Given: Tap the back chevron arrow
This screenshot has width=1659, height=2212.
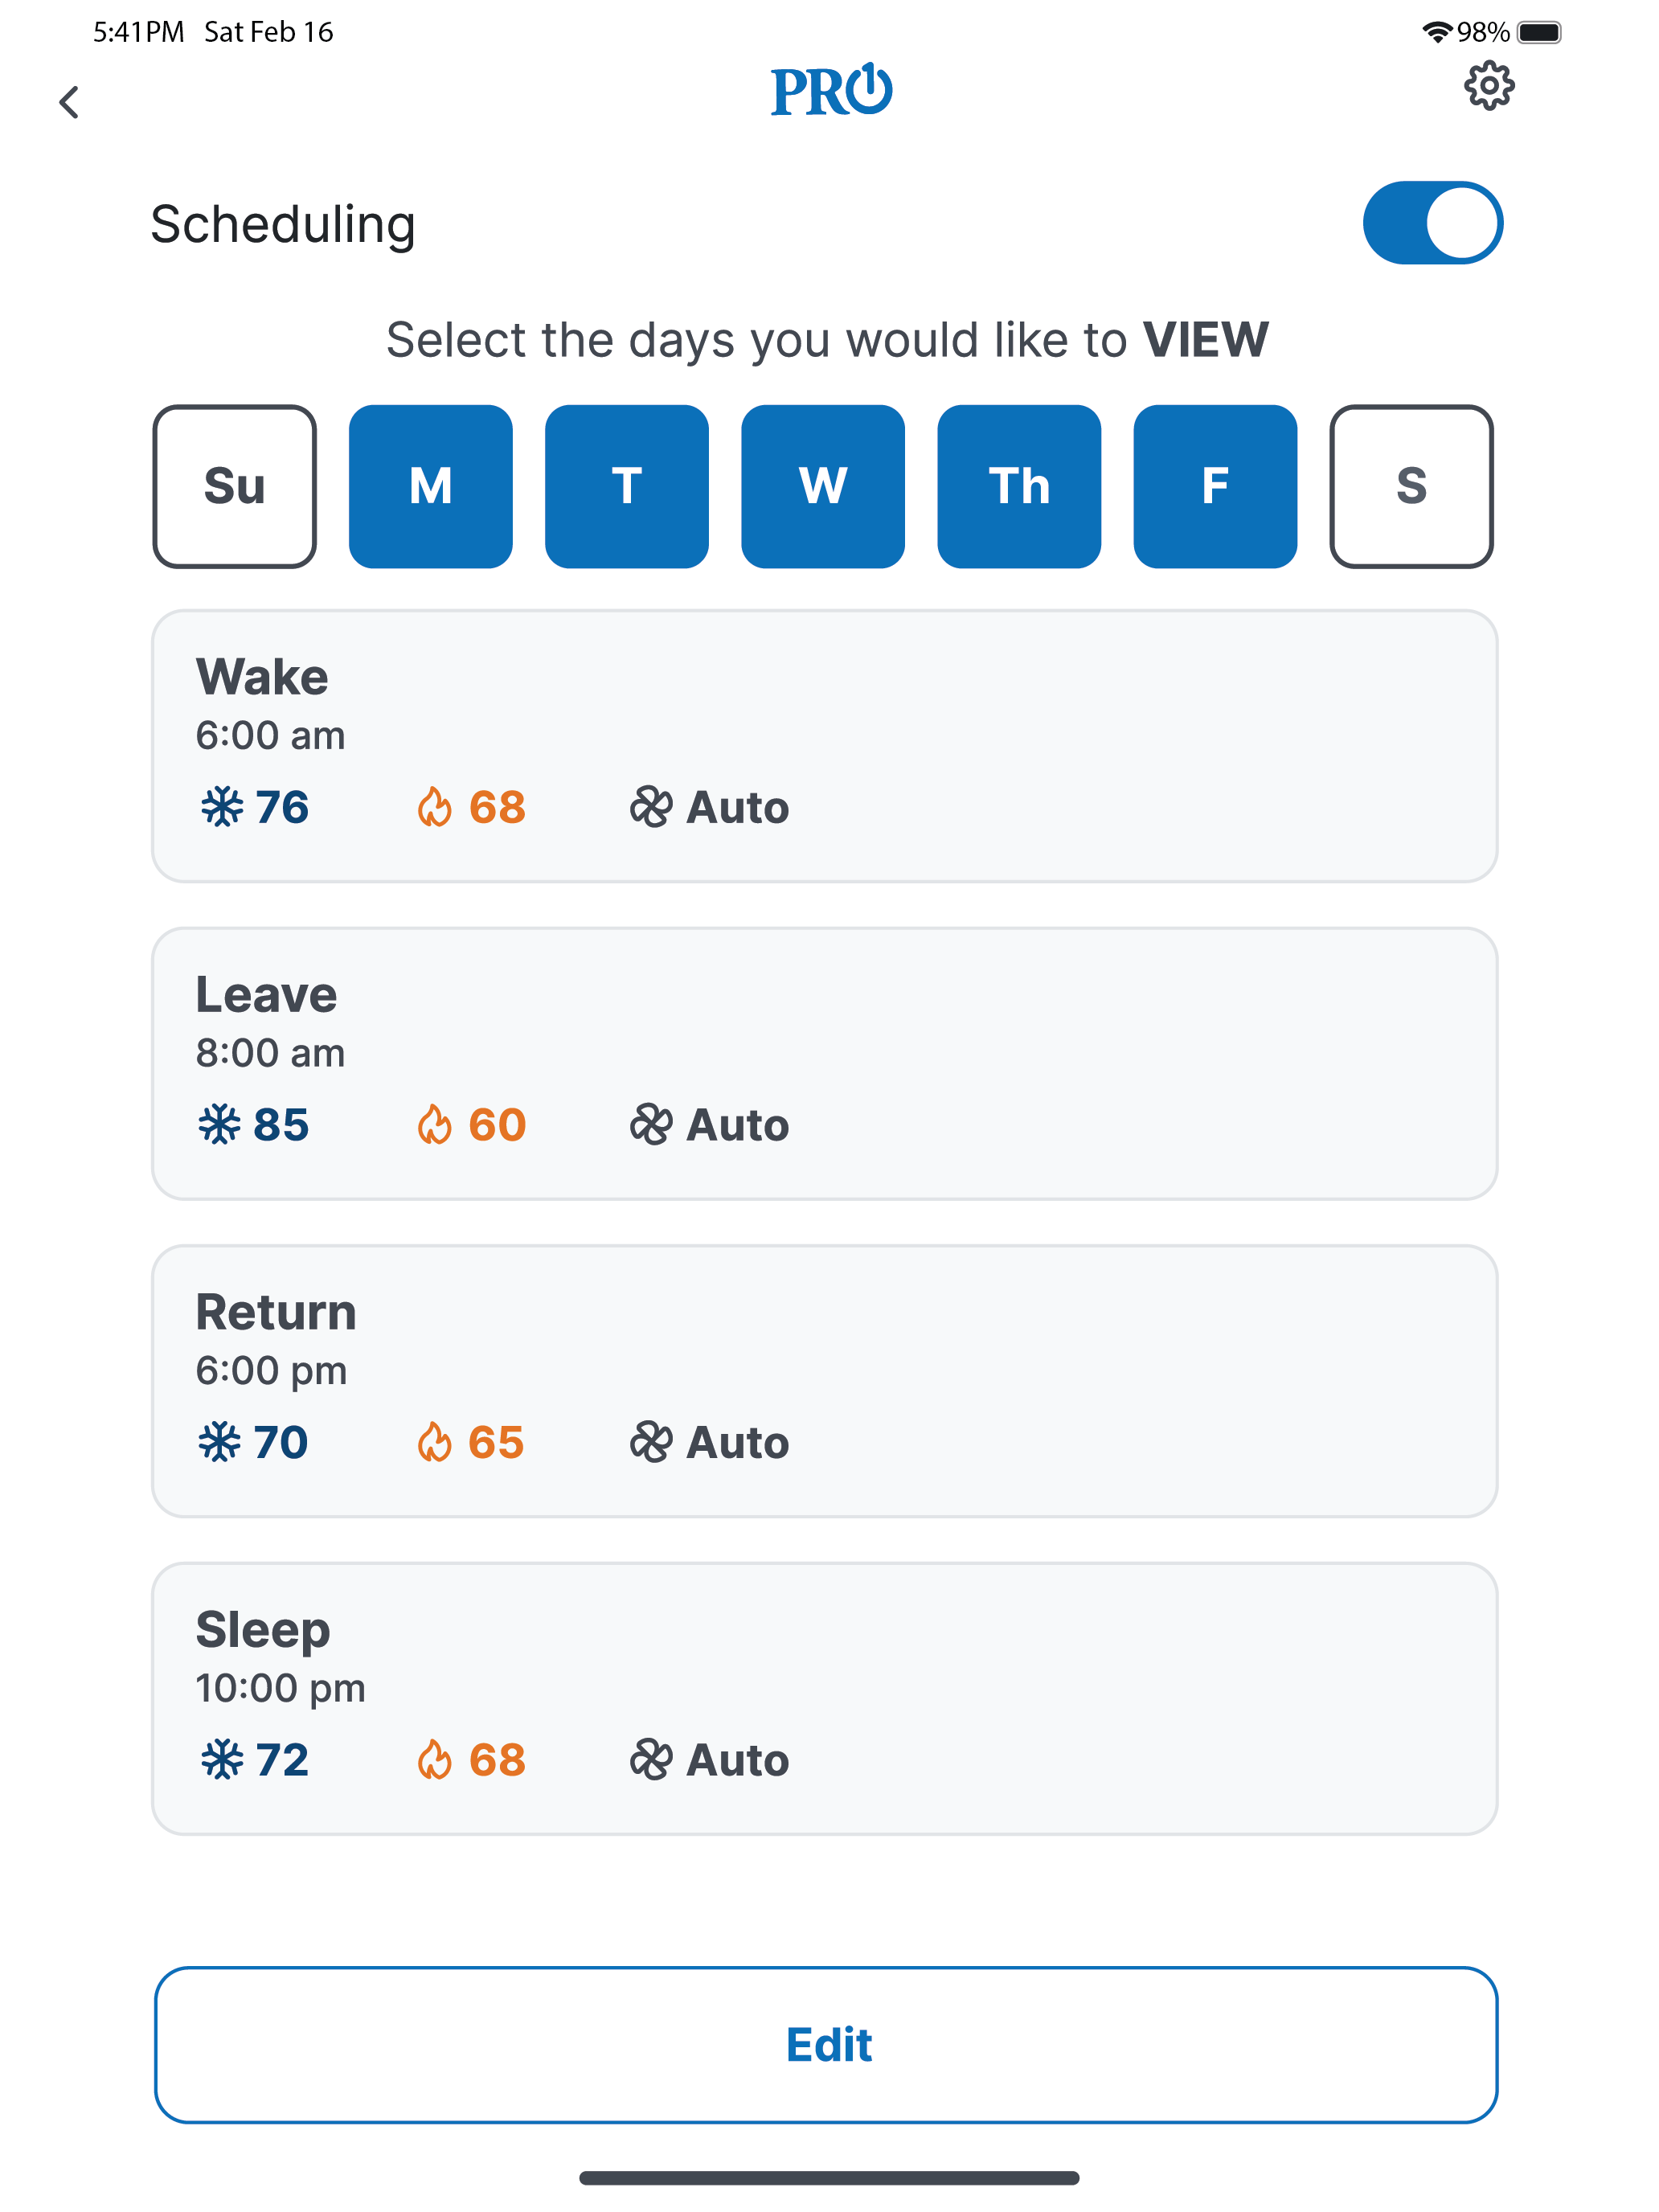Looking at the screenshot, I should (x=69, y=102).
